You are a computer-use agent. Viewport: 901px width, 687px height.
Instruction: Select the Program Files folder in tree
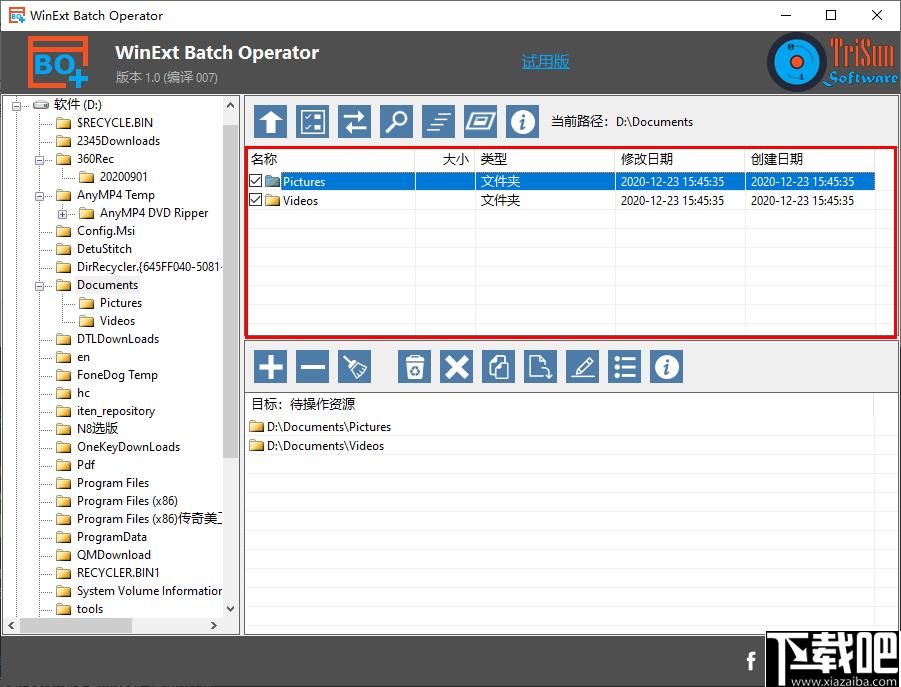(x=113, y=483)
